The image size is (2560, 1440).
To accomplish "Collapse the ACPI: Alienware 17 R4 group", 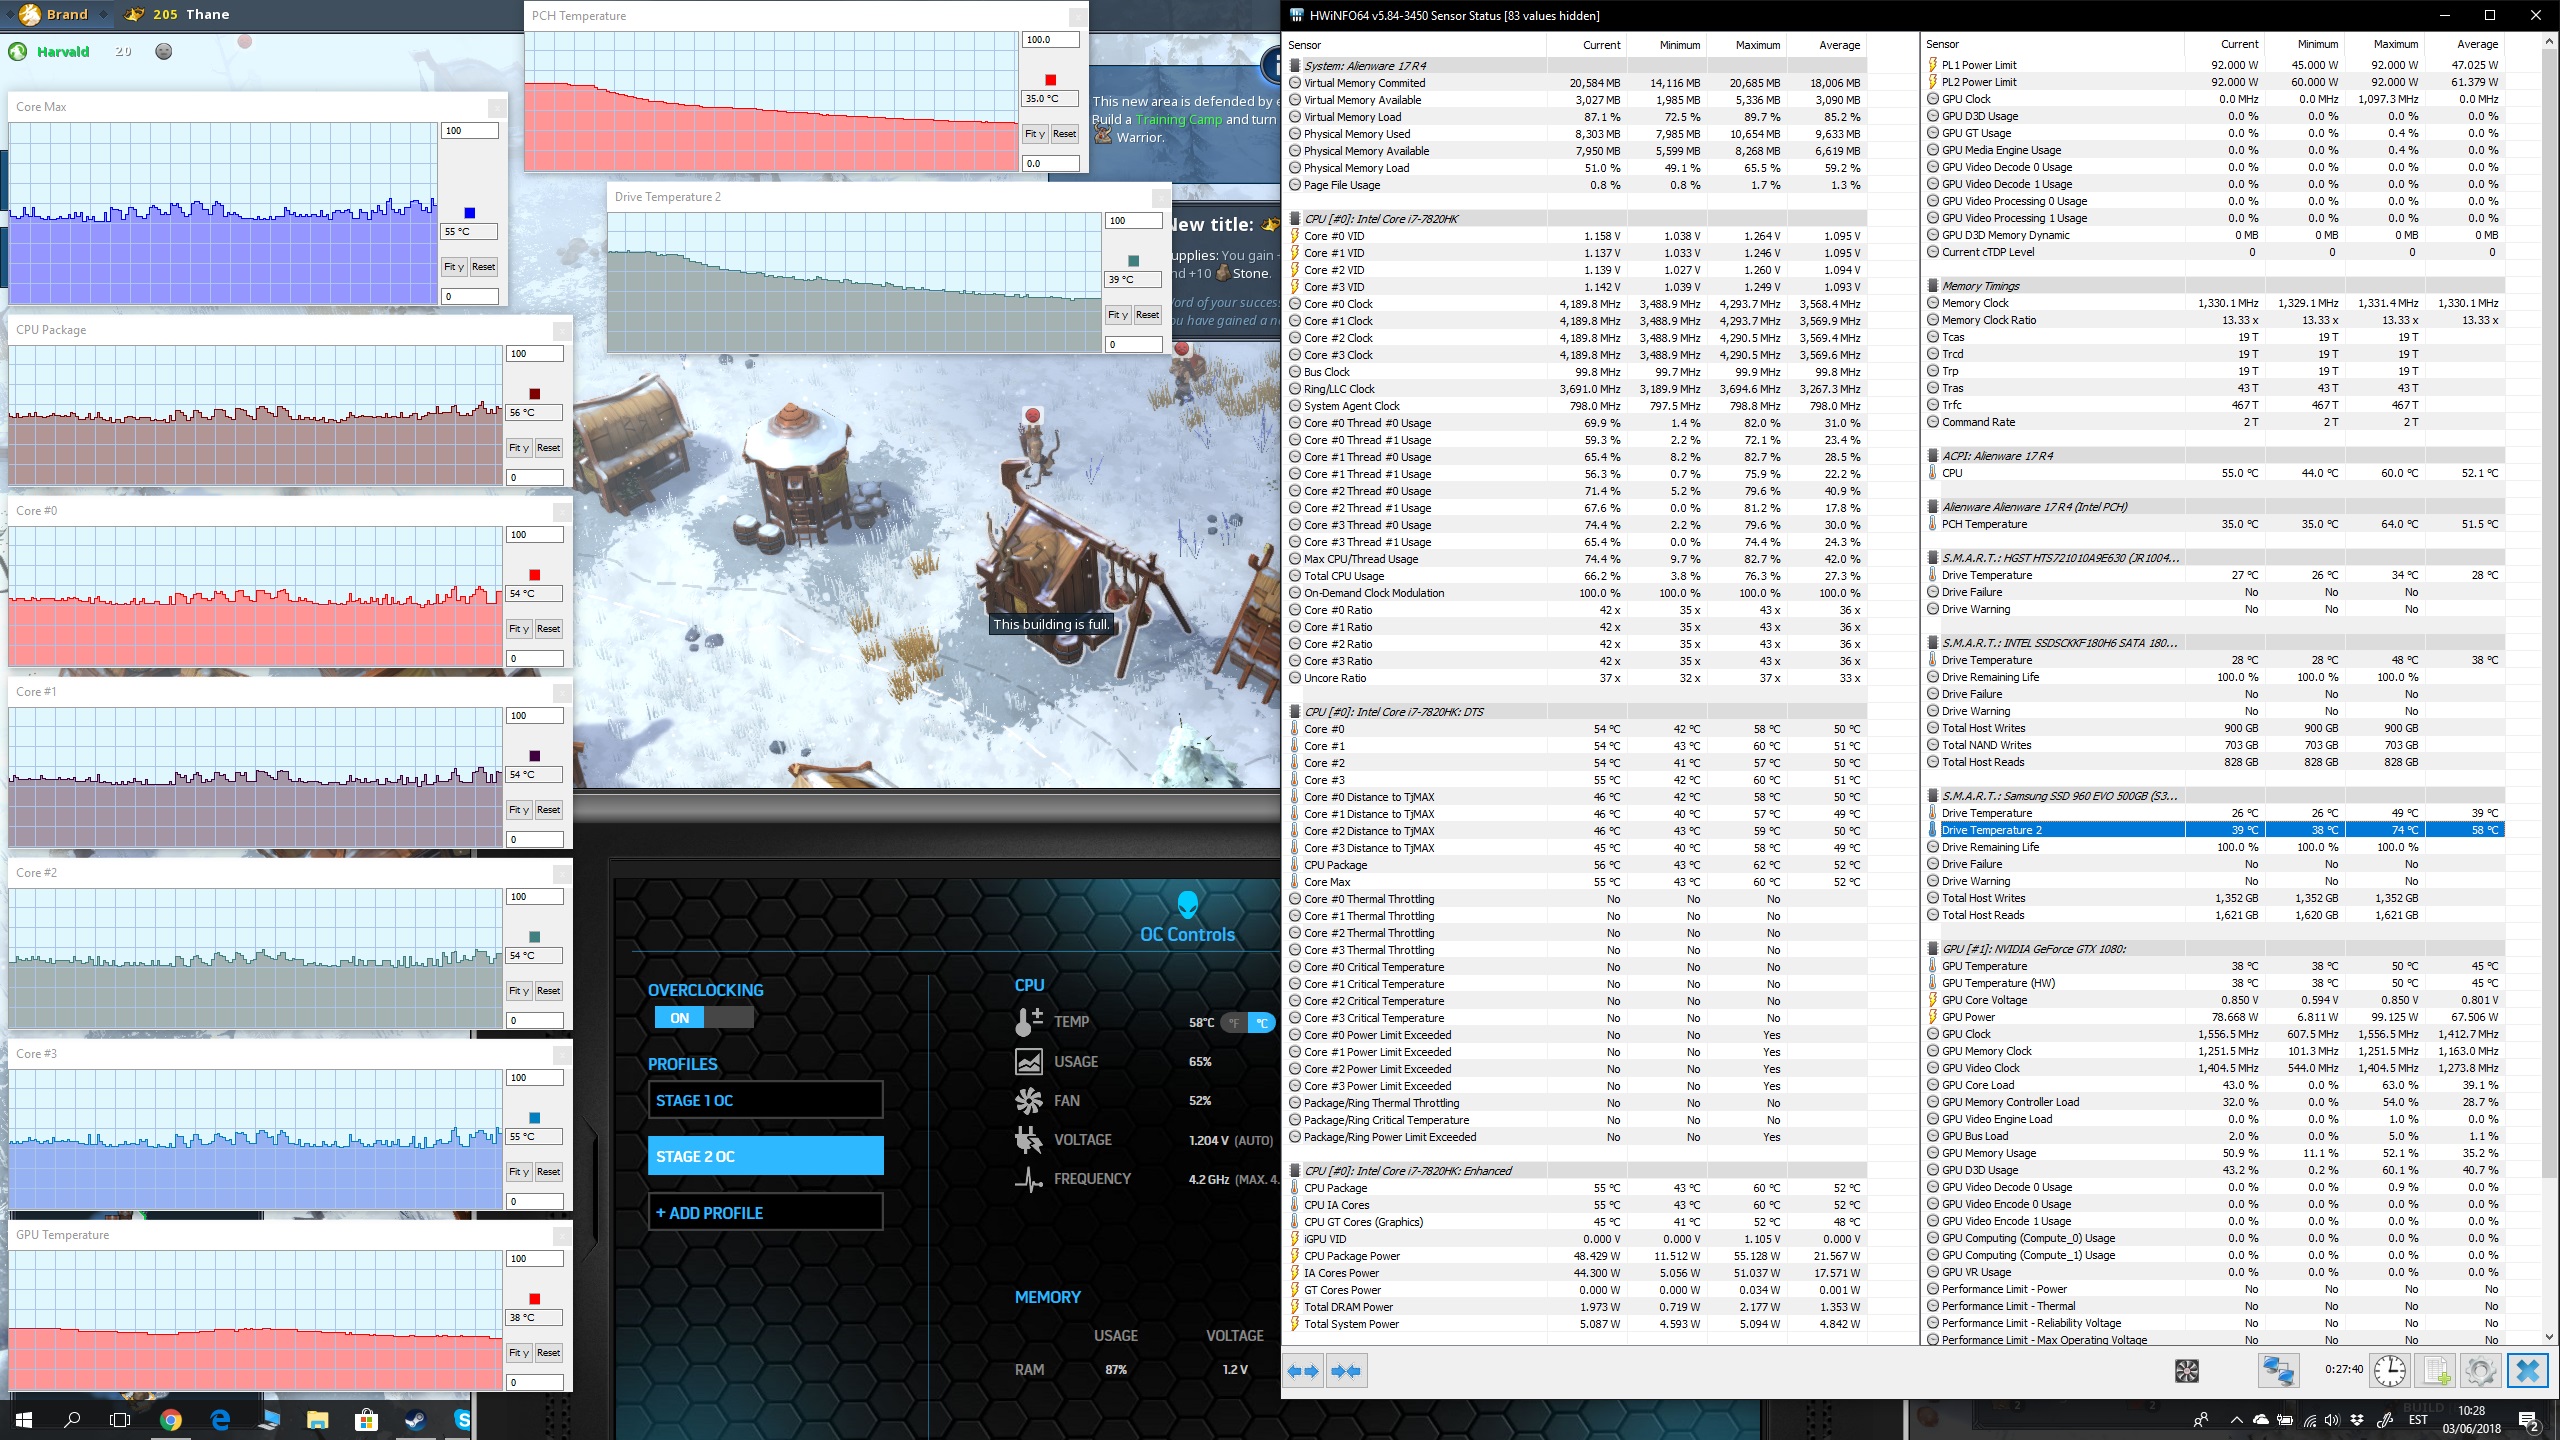I will (x=1933, y=456).
